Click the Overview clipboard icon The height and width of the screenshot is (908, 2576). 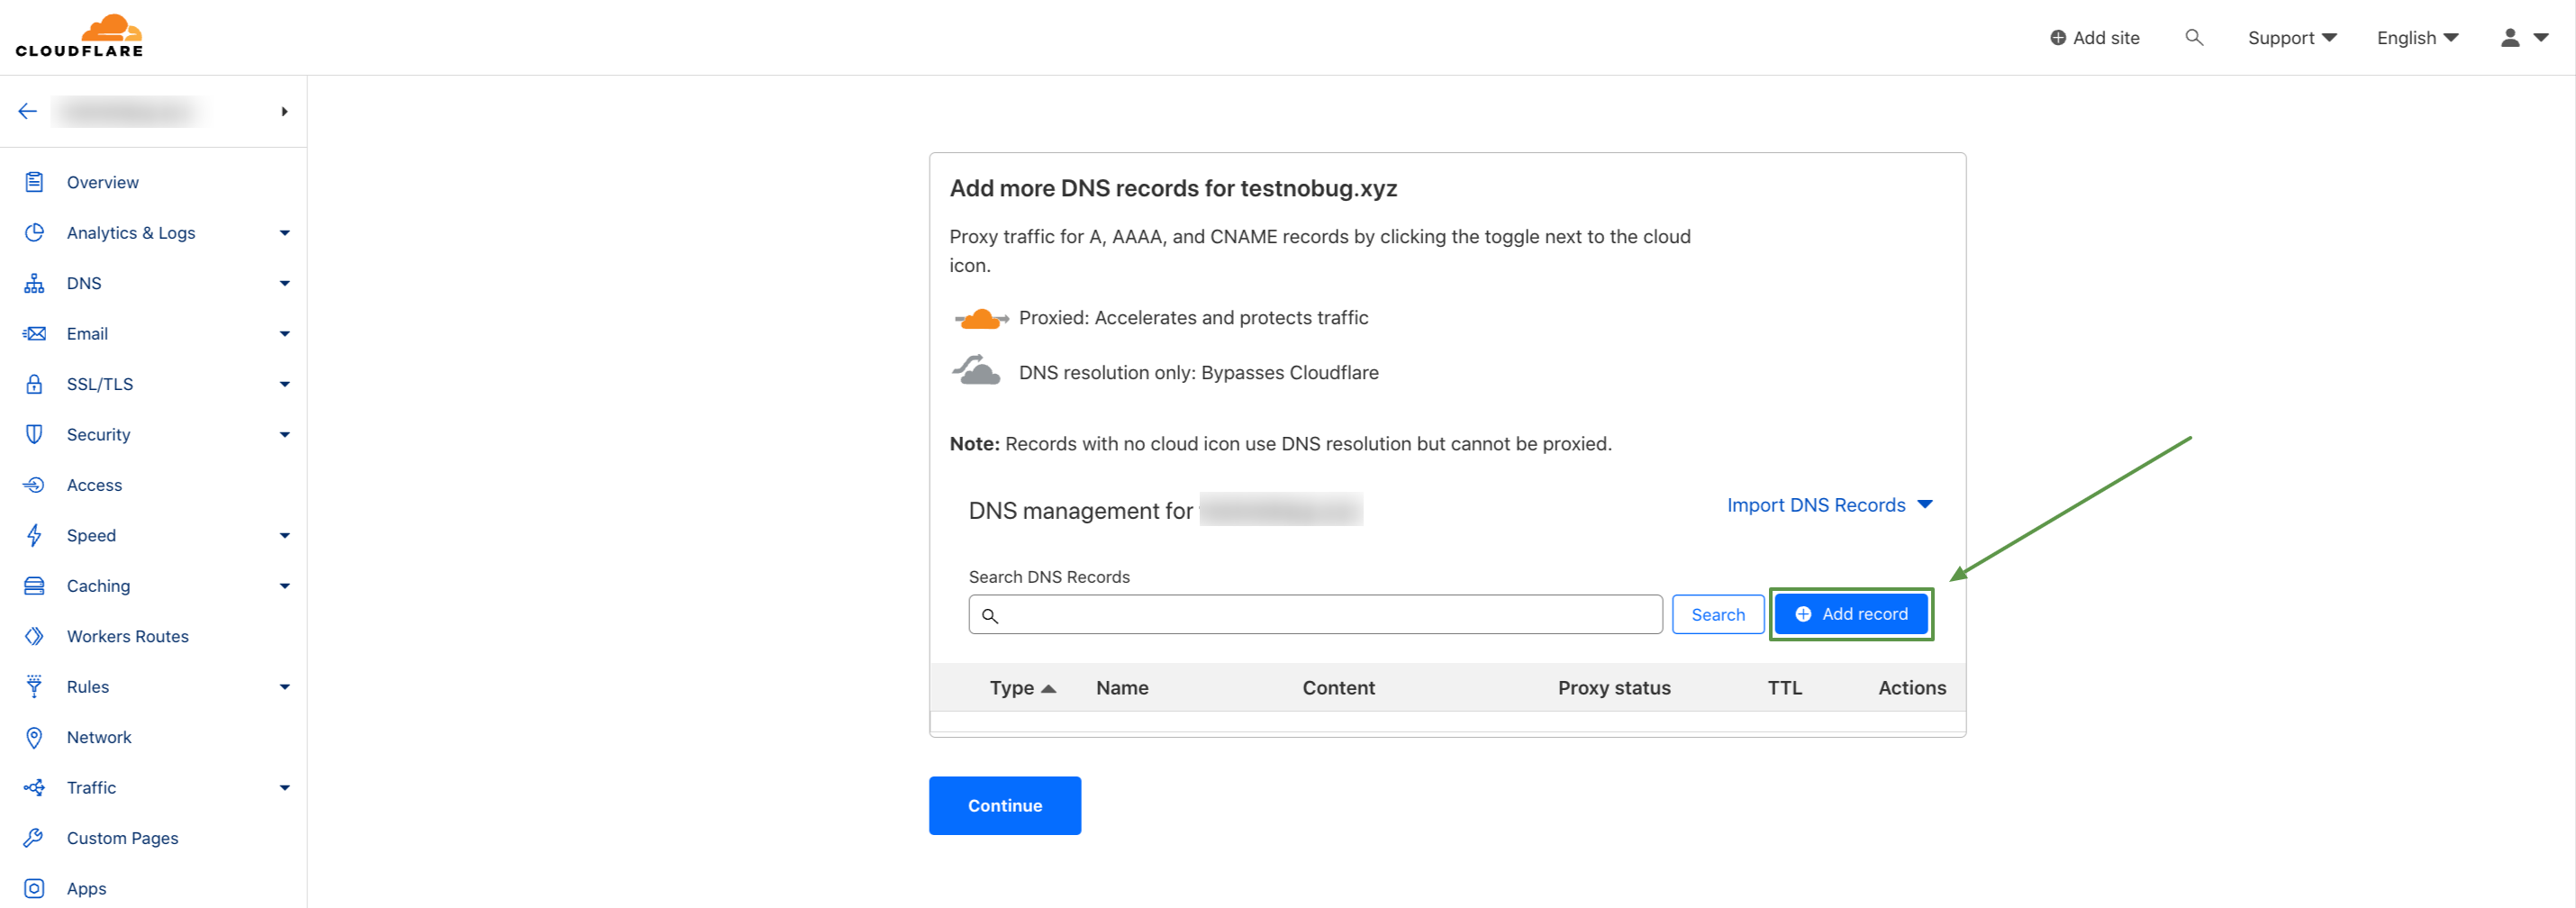pyautogui.click(x=34, y=182)
